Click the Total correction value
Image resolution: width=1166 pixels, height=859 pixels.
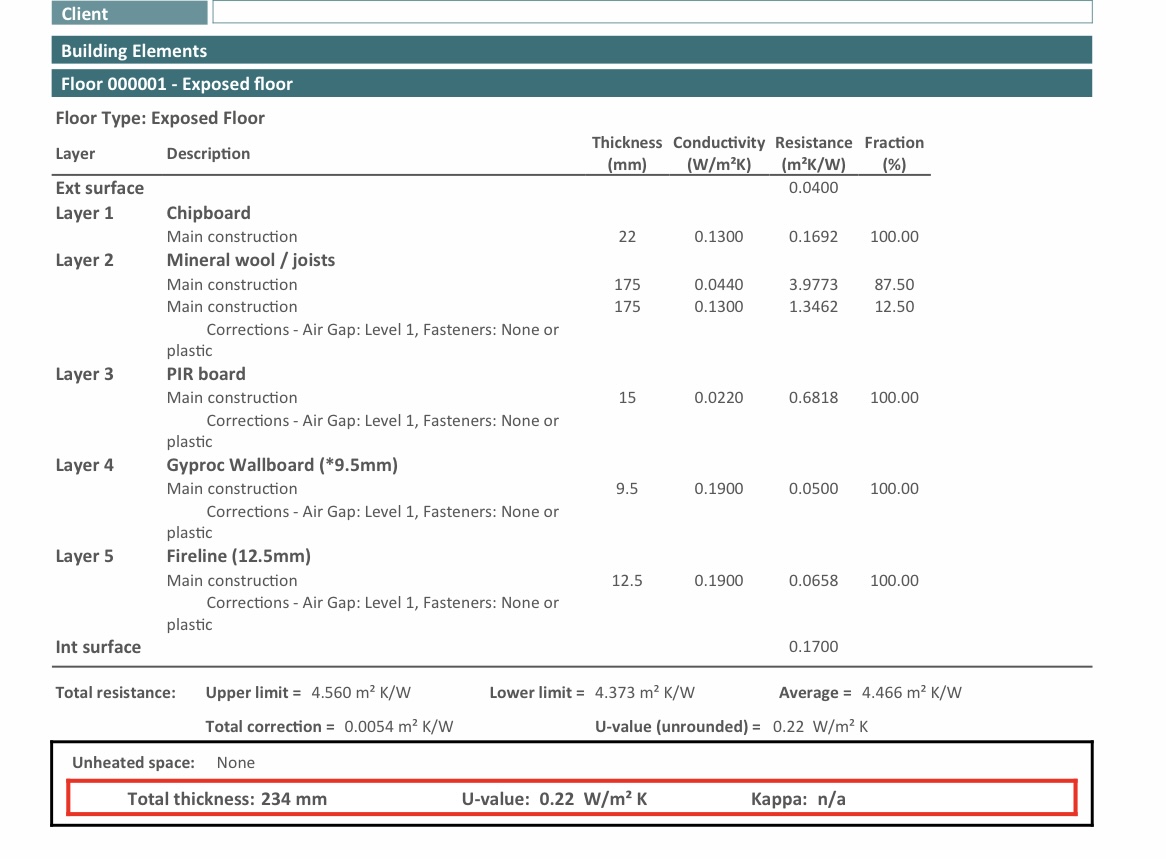(398, 727)
